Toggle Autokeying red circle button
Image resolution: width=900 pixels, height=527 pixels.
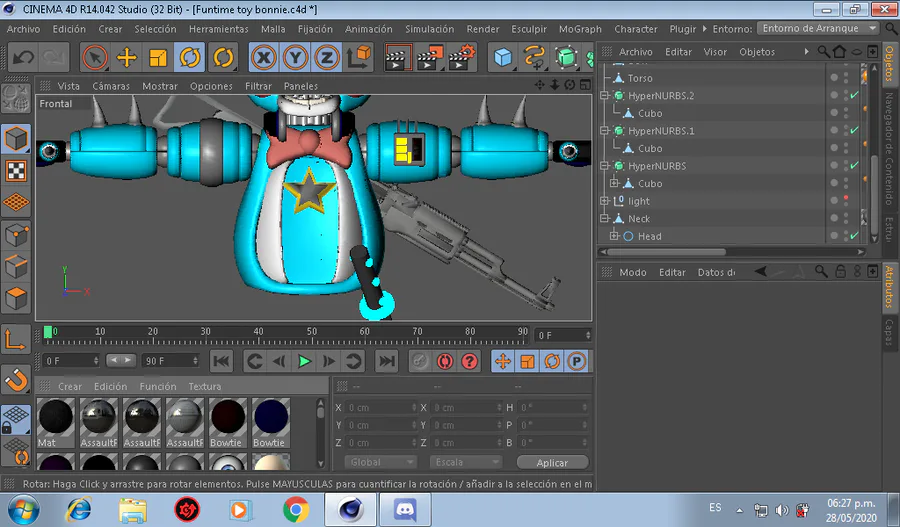point(445,361)
